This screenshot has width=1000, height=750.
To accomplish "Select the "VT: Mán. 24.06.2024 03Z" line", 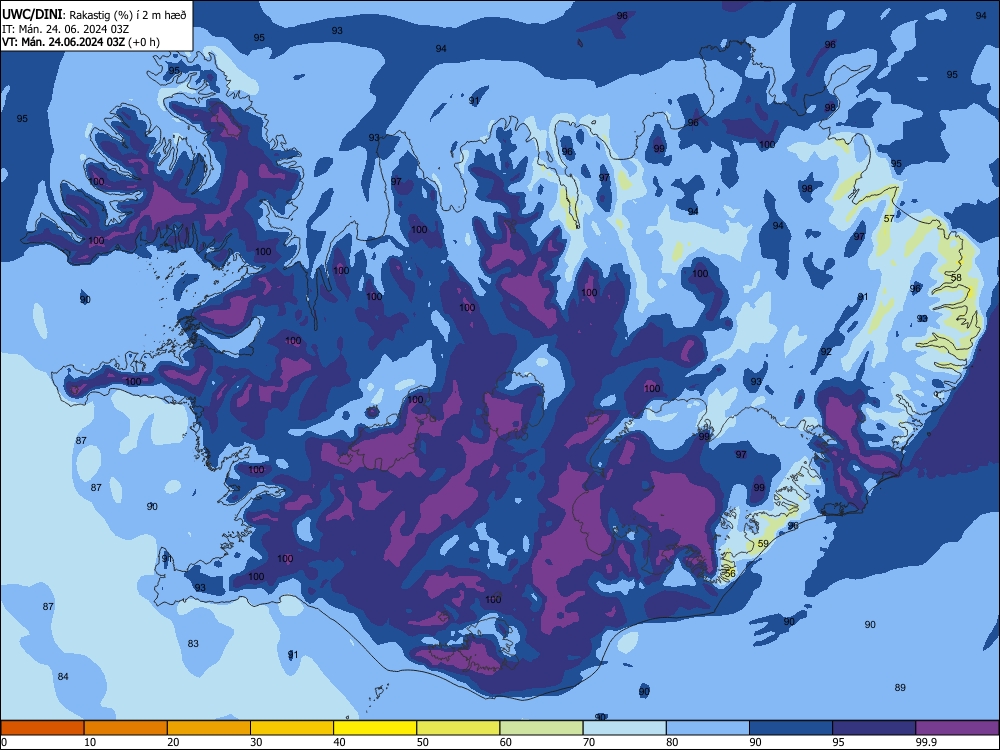I will [x=64, y=42].
